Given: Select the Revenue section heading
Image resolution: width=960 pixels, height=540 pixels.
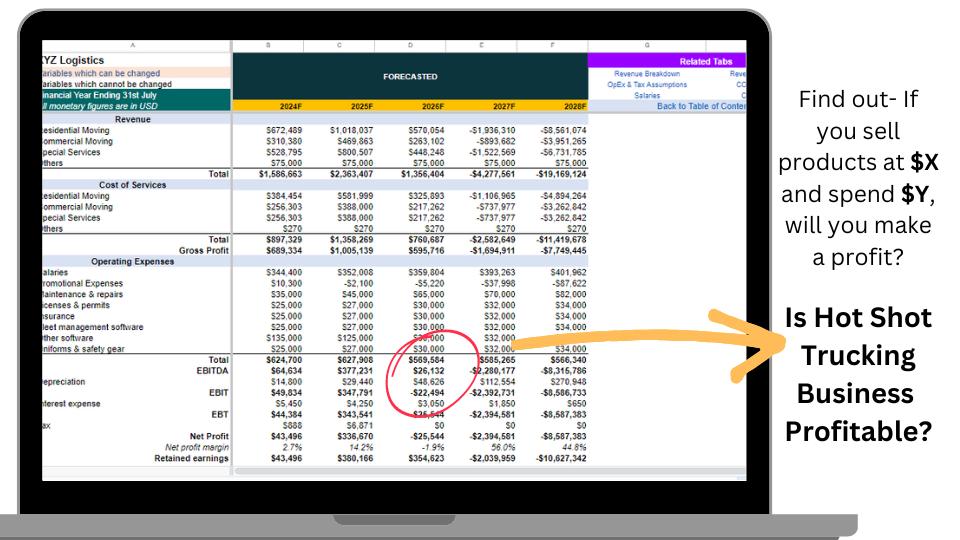Looking at the screenshot, I should [133, 119].
